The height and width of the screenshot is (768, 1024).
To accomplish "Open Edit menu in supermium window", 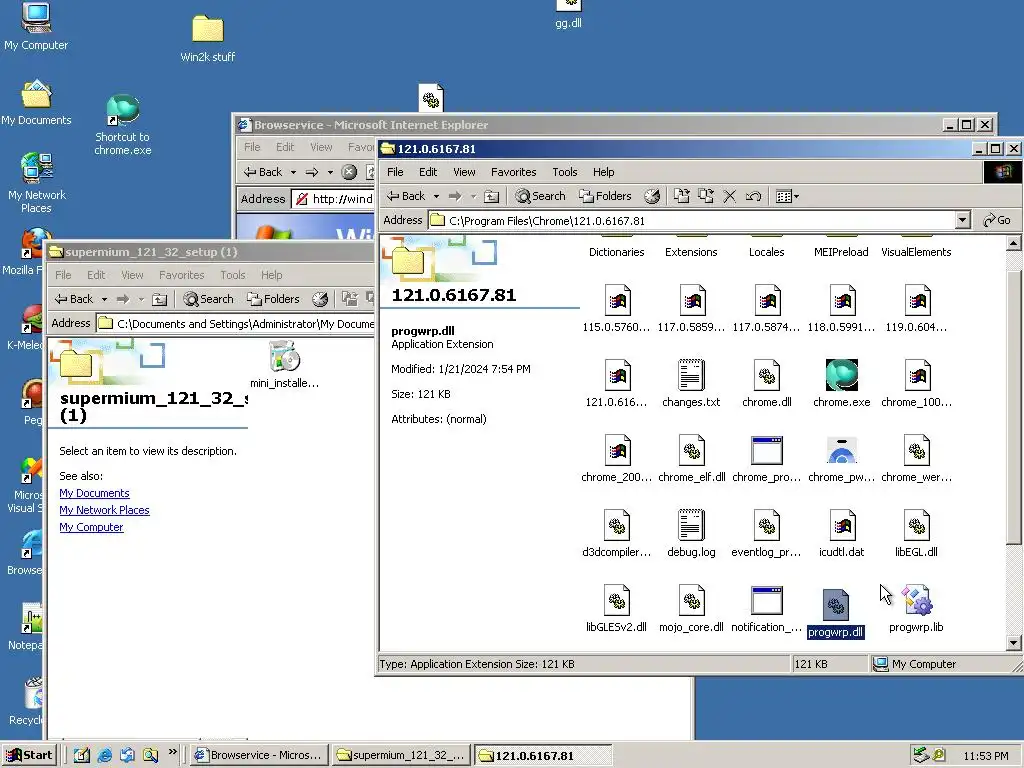I will [96, 275].
